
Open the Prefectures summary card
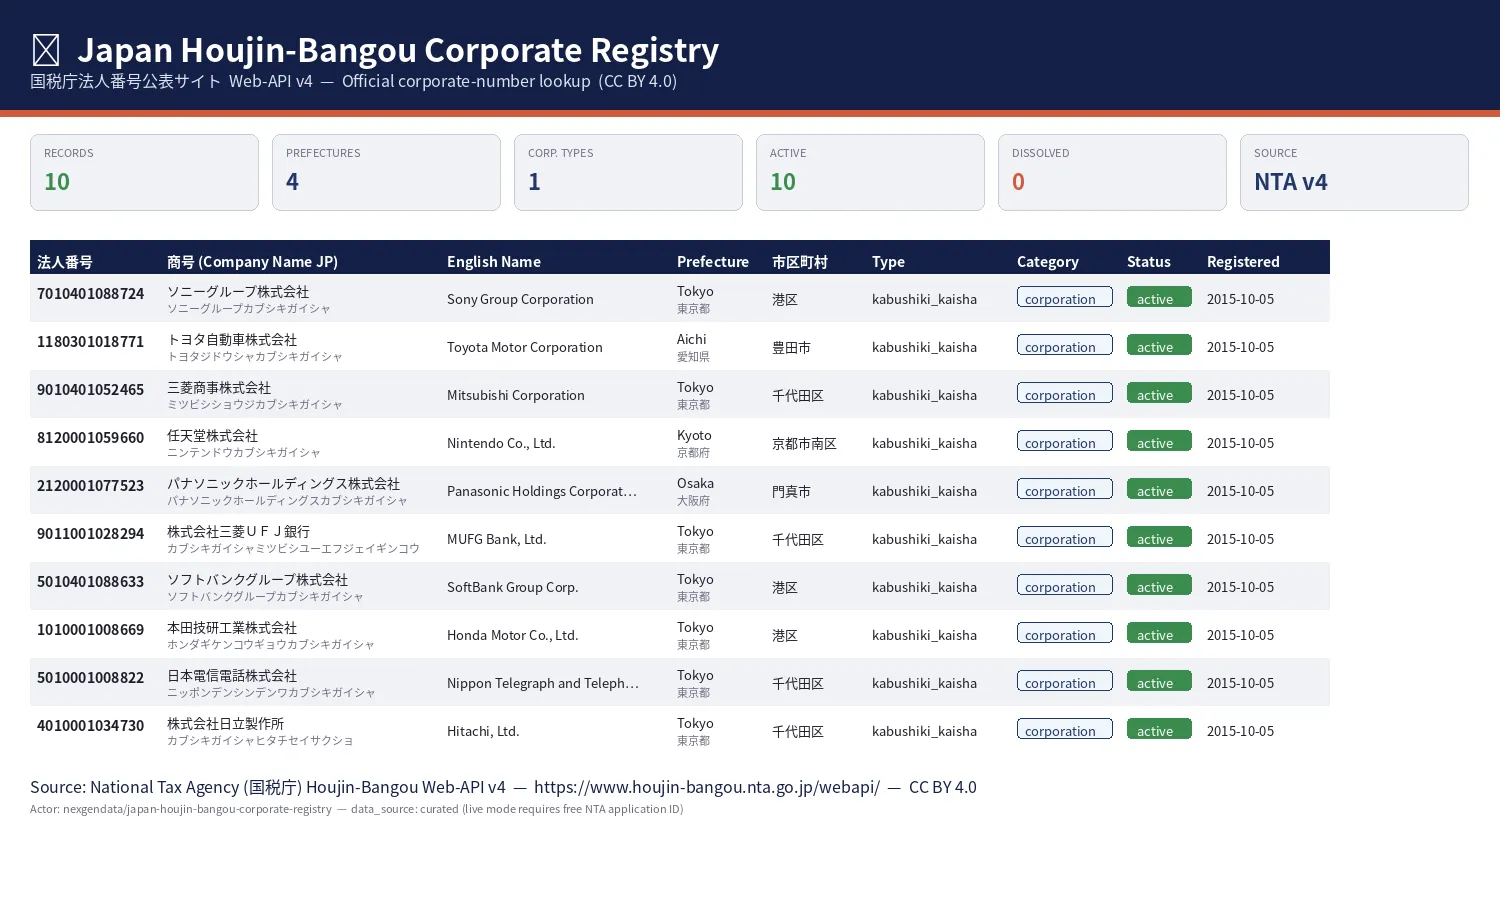point(386,172)
